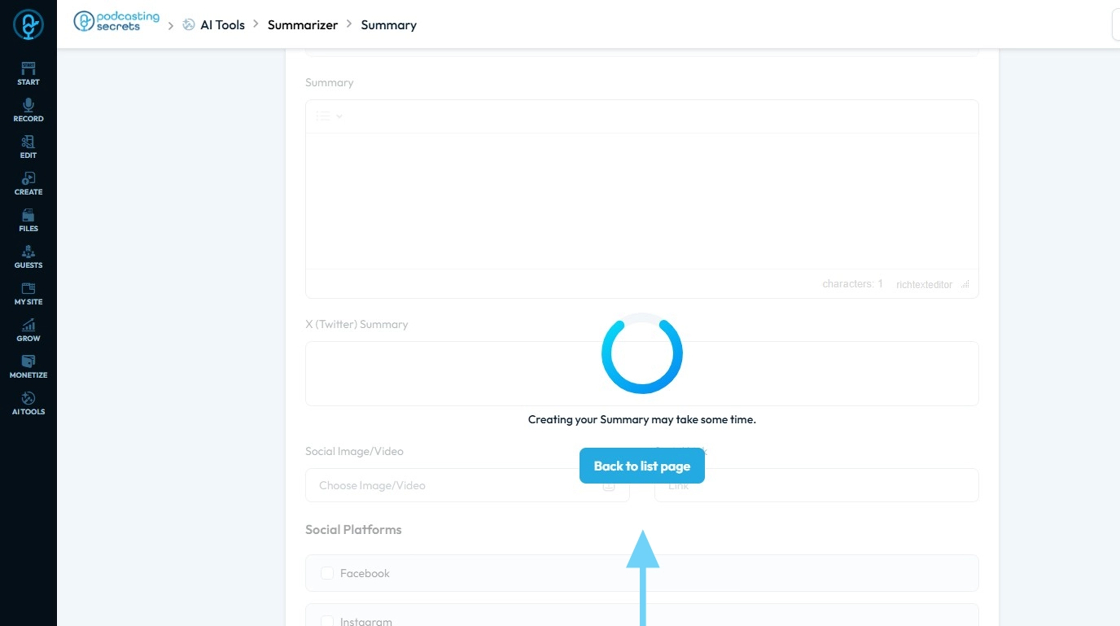This screenshot has height=626, width=1120.
Task: Click 'Creating your Summary may take some time.'
Action: click(642, 419)
